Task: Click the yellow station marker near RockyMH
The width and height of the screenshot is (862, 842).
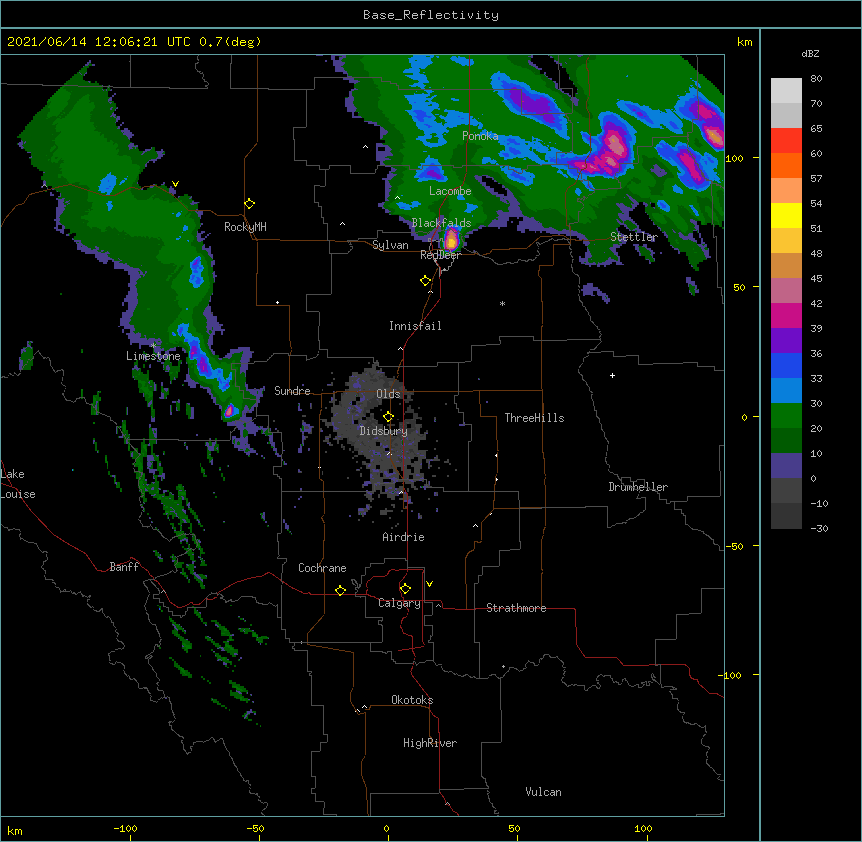Action: pos(250,204)
